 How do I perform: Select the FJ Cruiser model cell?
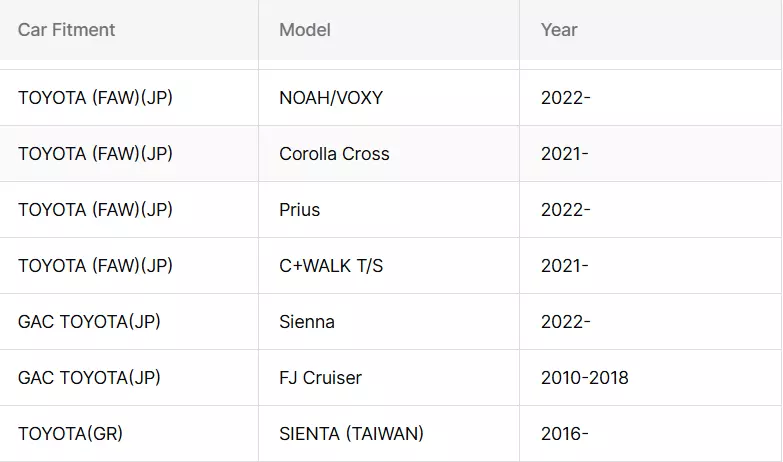[x=389, y=378]
